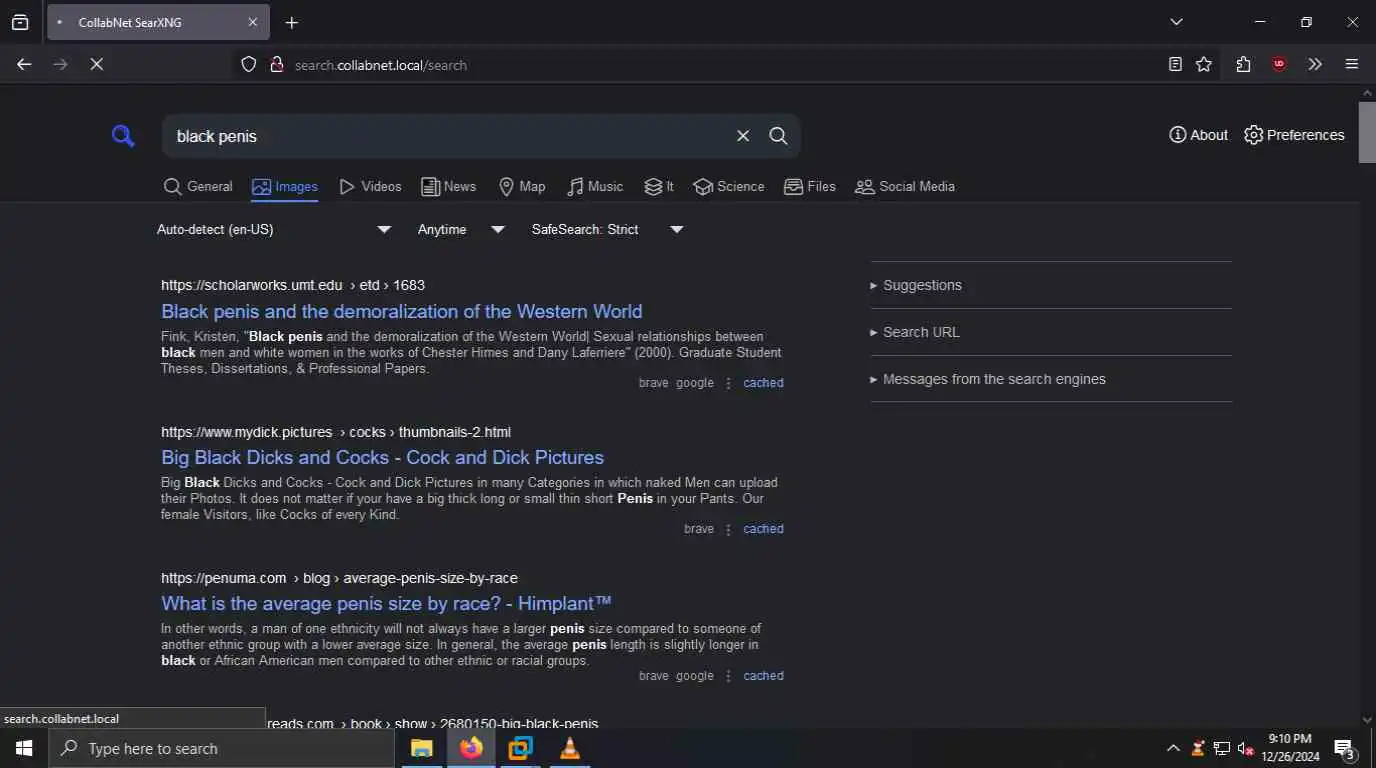Open the penuma.com average size result
Viewport: 1376px width, 768px height.
[x=386, y=604]
